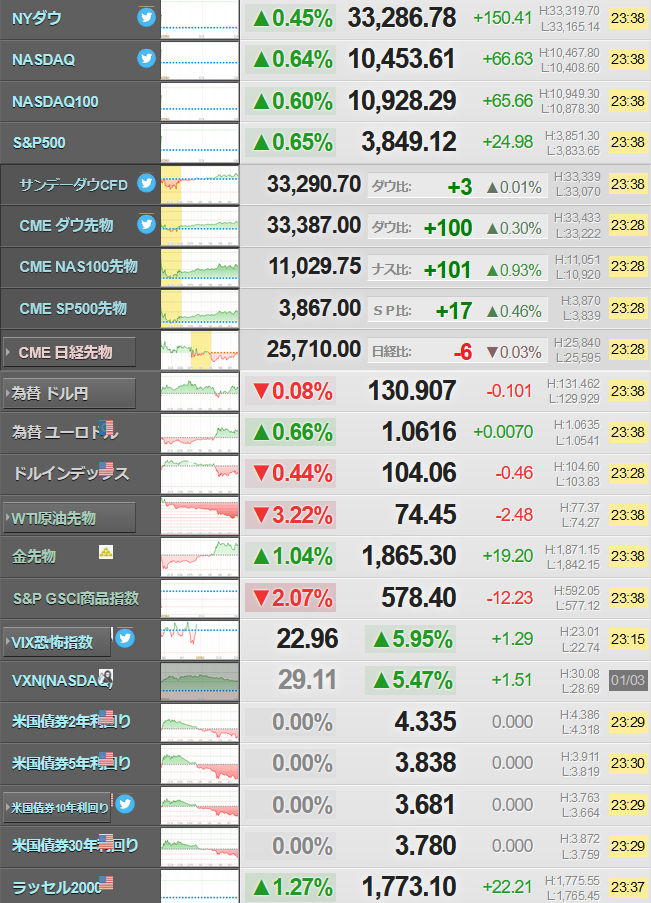Screen dimensions: 651x903
Task: Select ダウ比 +100 value
Action: [448, 228]
